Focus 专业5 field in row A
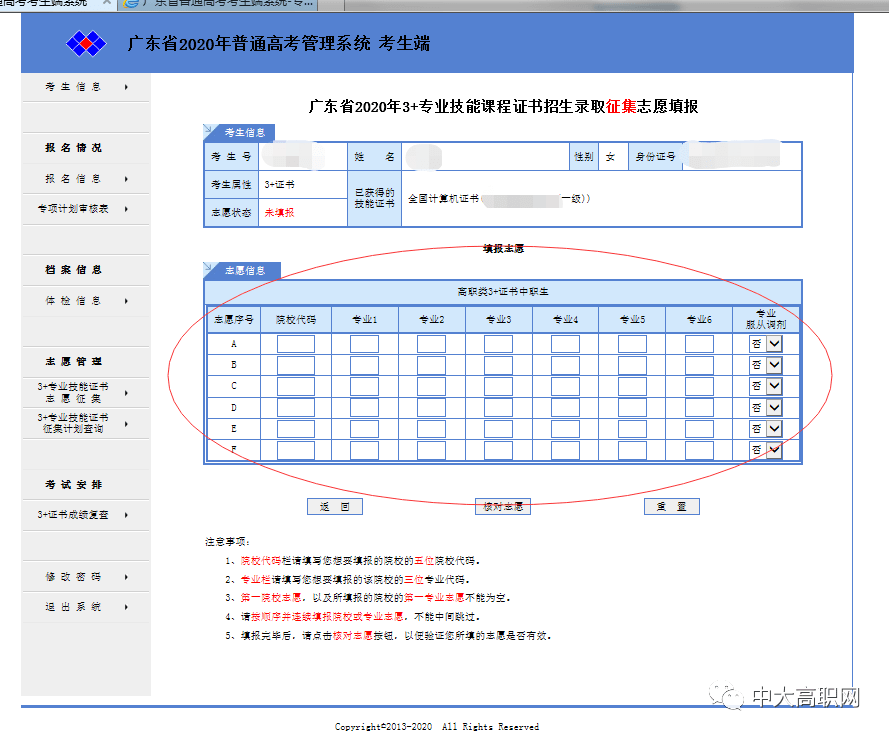 [632, 344]
